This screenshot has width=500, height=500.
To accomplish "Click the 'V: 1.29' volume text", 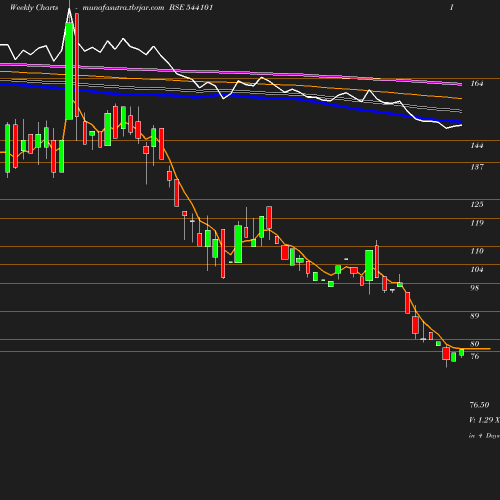I will tap(481, 420).
